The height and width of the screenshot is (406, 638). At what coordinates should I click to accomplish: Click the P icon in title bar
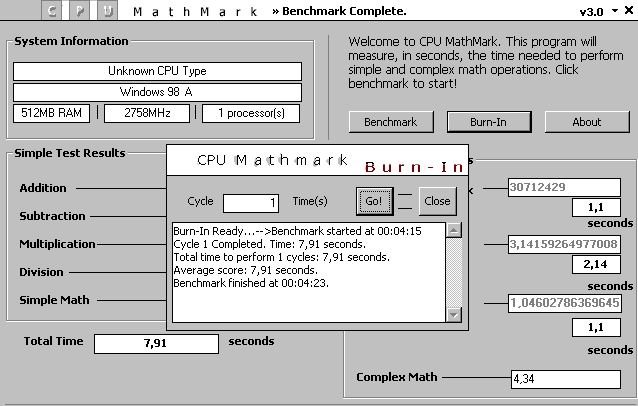coord(80,11)
